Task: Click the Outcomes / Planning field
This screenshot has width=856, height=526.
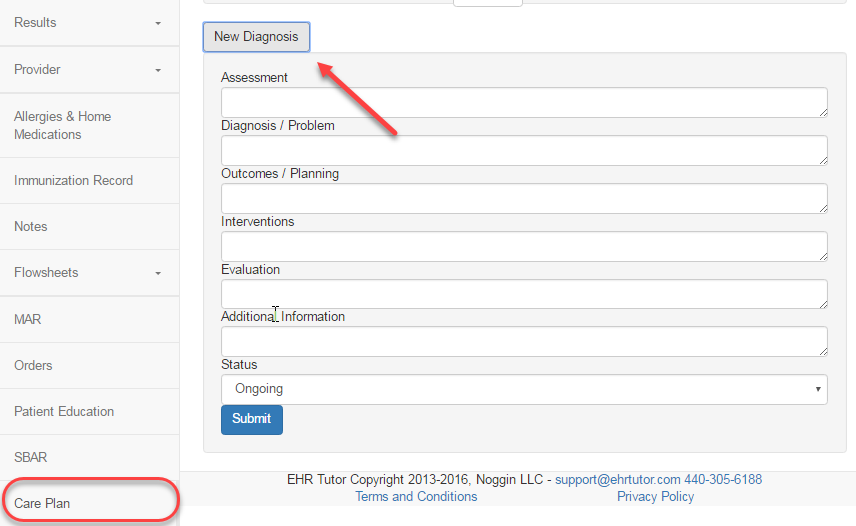Action: pos(524,198)
